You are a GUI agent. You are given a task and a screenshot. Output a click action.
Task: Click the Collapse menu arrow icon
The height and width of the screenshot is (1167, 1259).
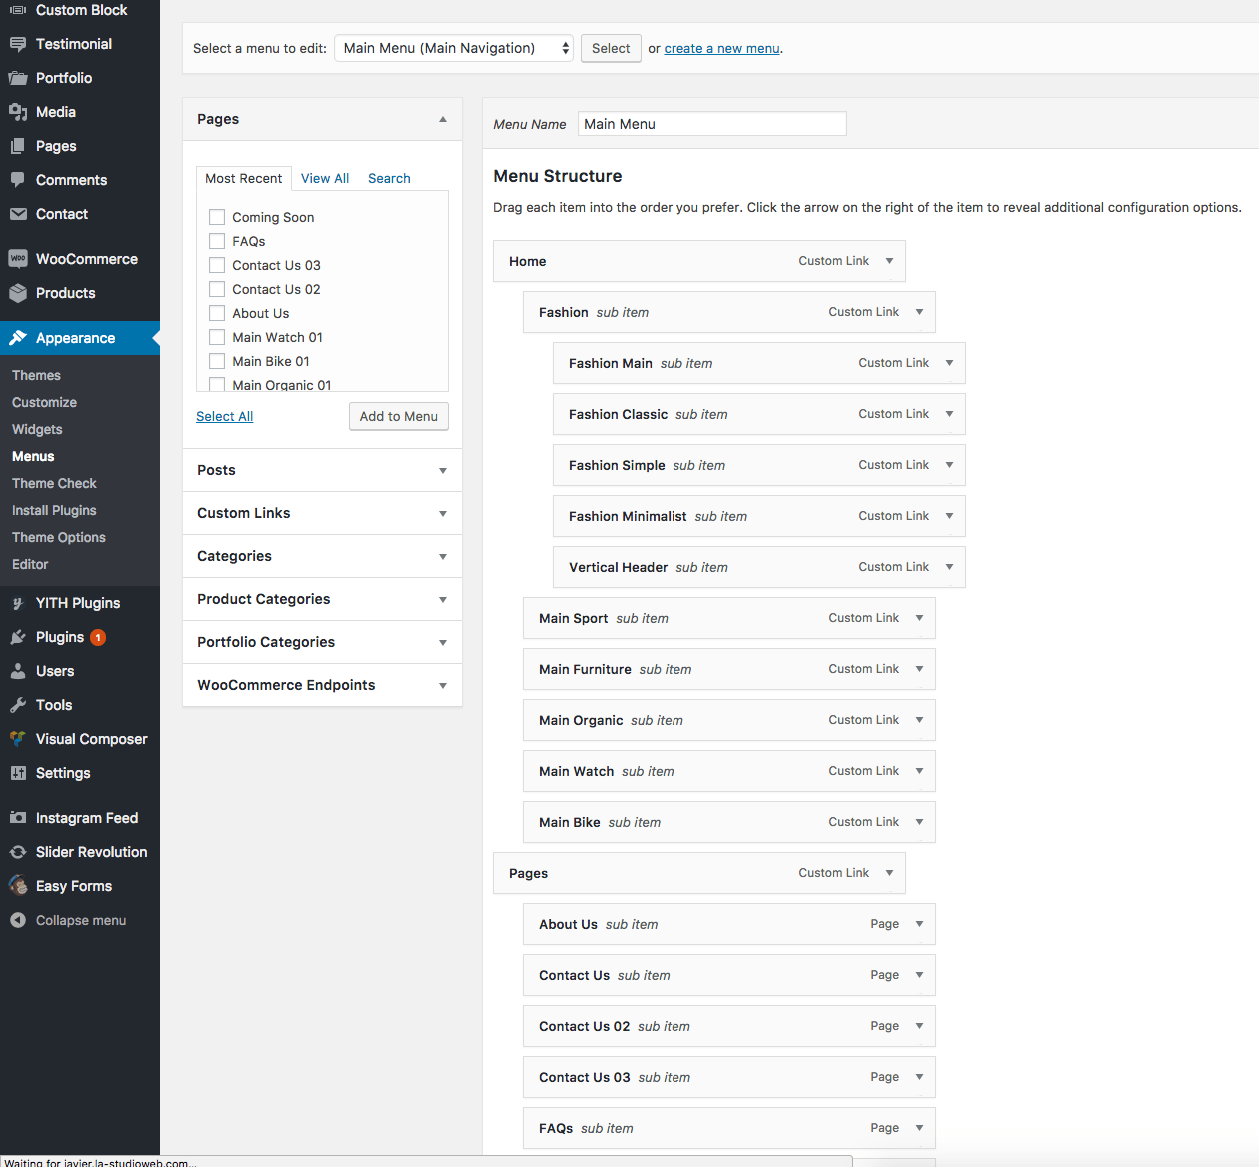18,920
